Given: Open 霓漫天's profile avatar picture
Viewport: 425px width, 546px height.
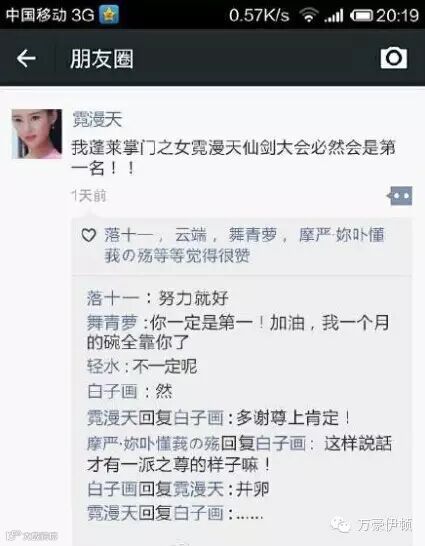Looking at the screenshot, I should coord(37,134).
